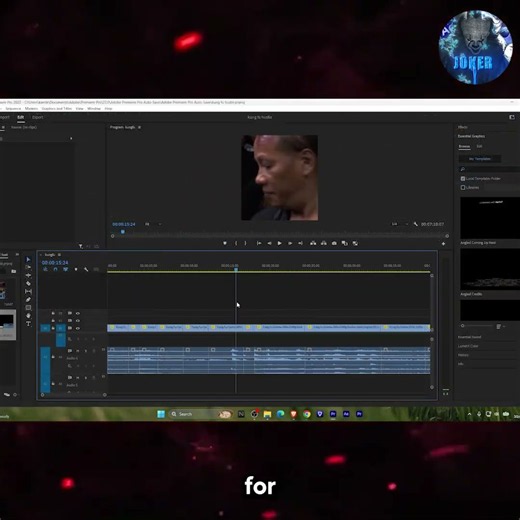Select the Track Select Forward tool
This screenshot has width=520, height=520.
[x=28, y=267]
